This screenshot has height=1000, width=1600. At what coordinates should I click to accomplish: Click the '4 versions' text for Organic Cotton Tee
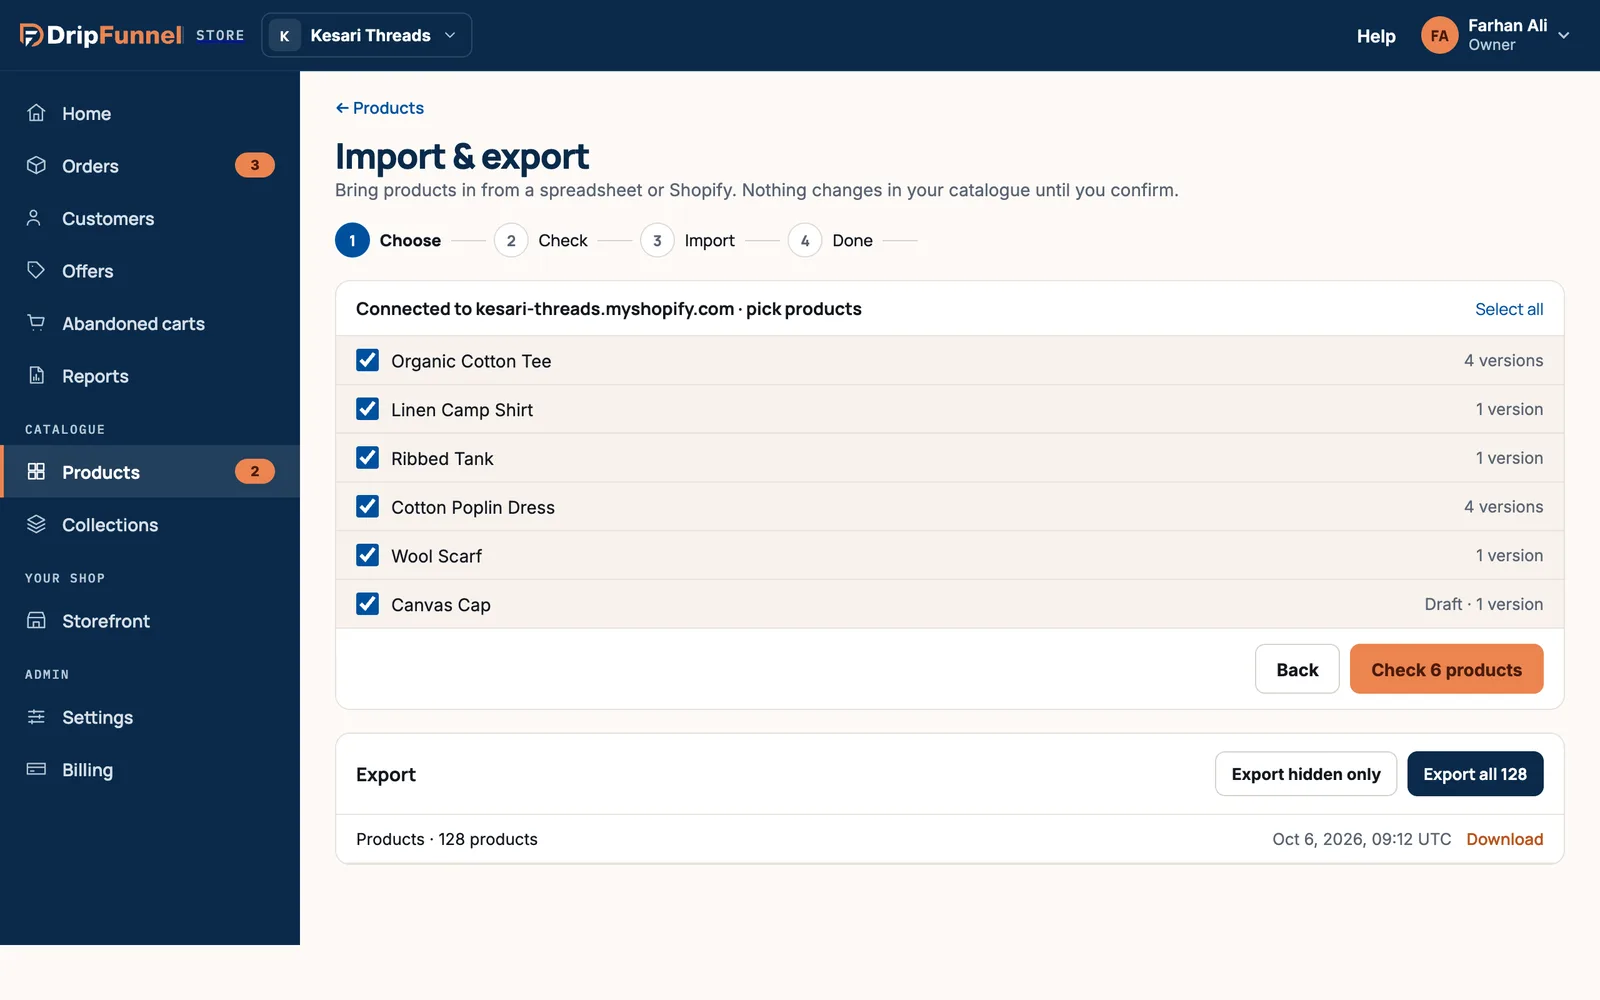[x=1503, y=360]
